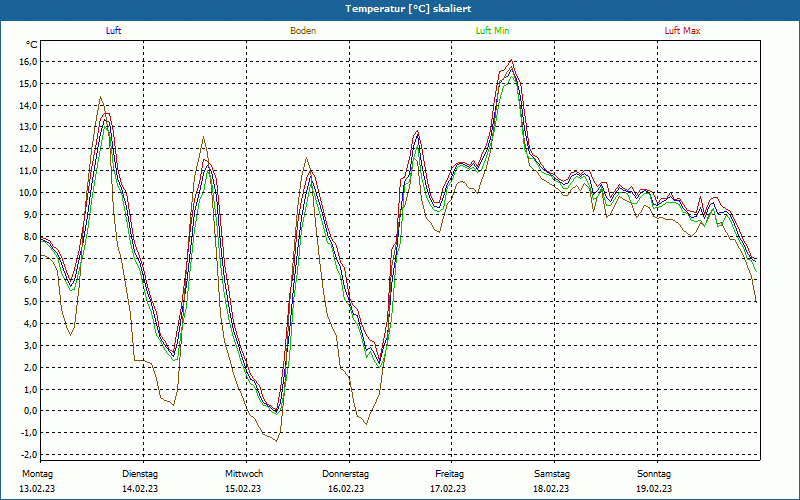Click the date 19.02.23

654,489
